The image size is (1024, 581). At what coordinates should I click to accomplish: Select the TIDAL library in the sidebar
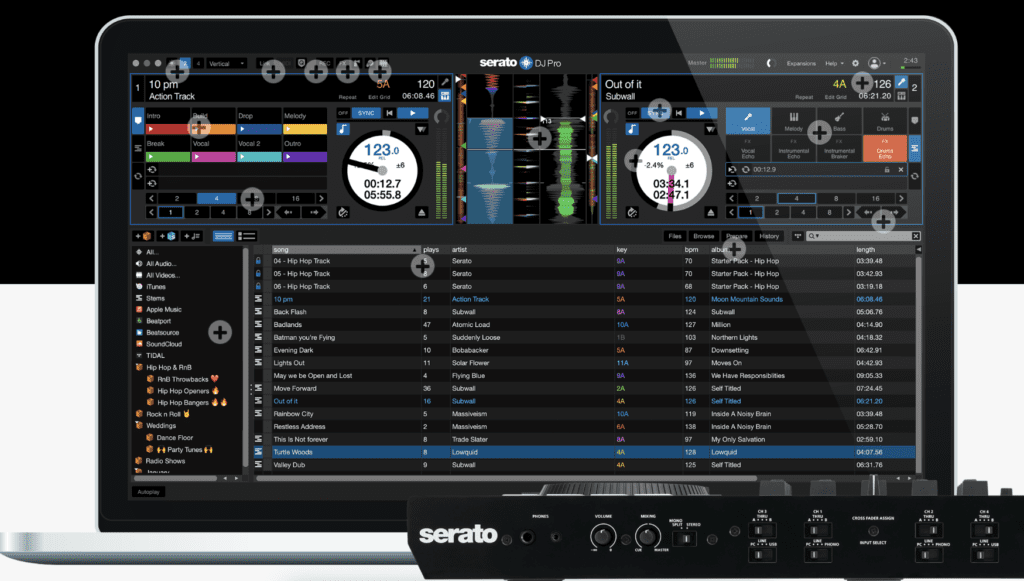coord(155,356)
